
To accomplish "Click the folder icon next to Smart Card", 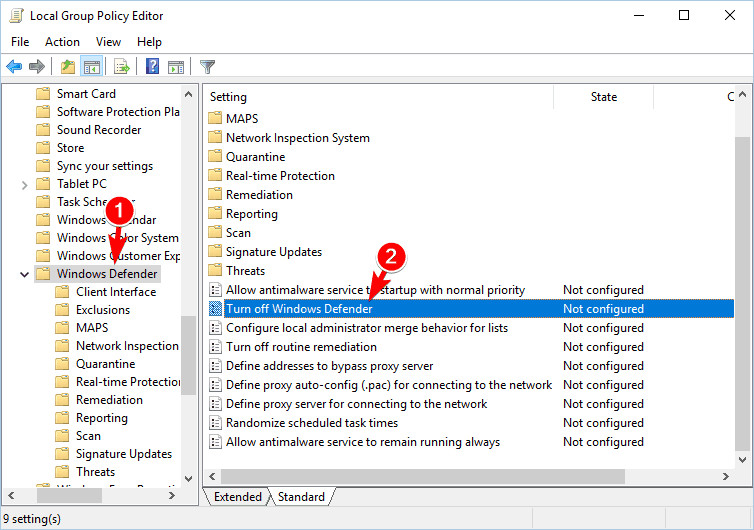I will point(43,93).
